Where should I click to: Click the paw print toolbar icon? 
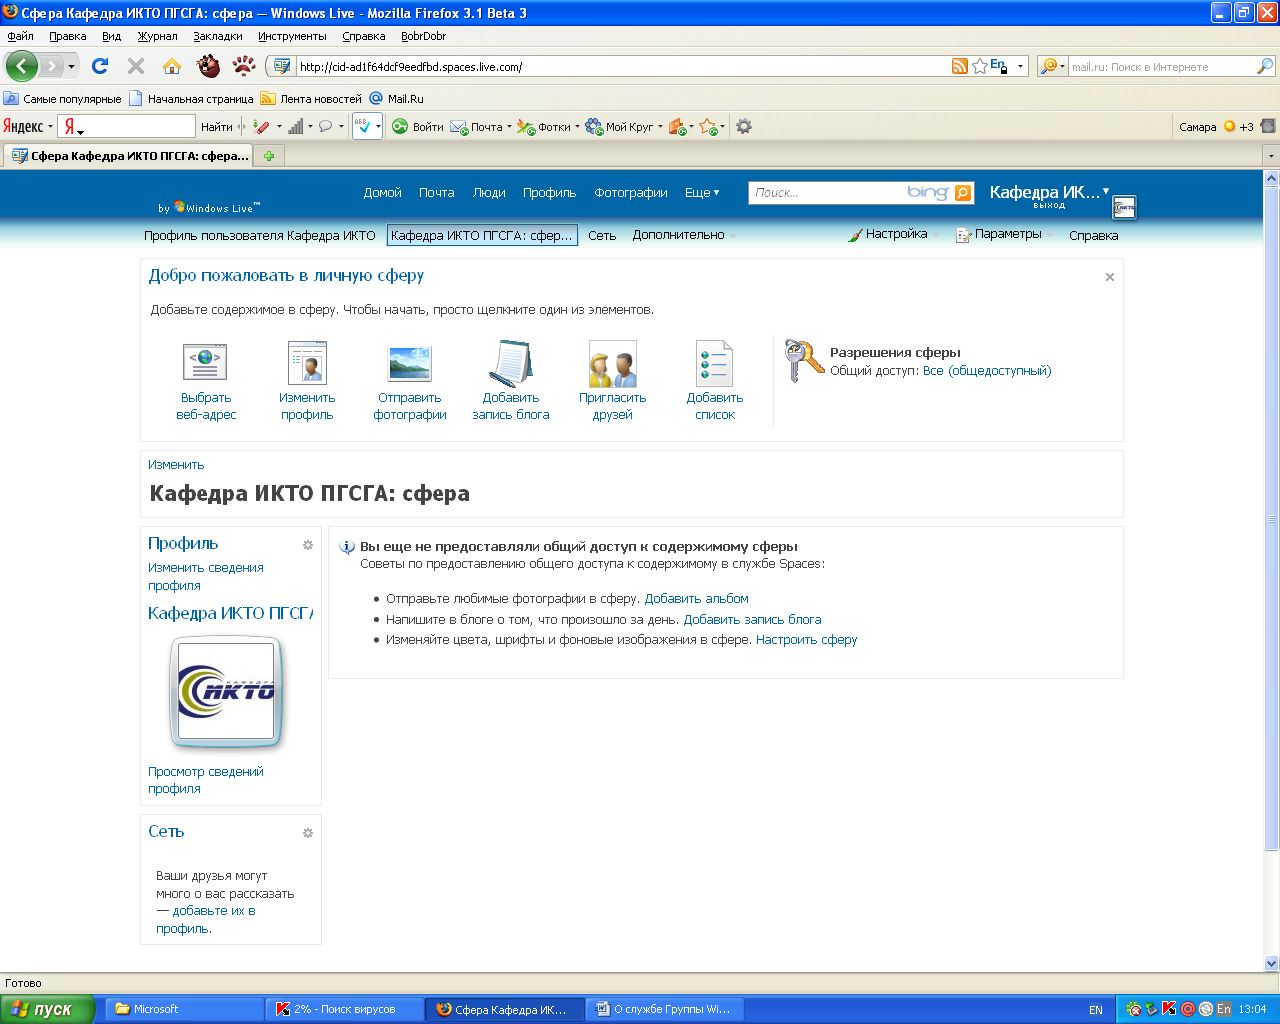tap(244, 66)
